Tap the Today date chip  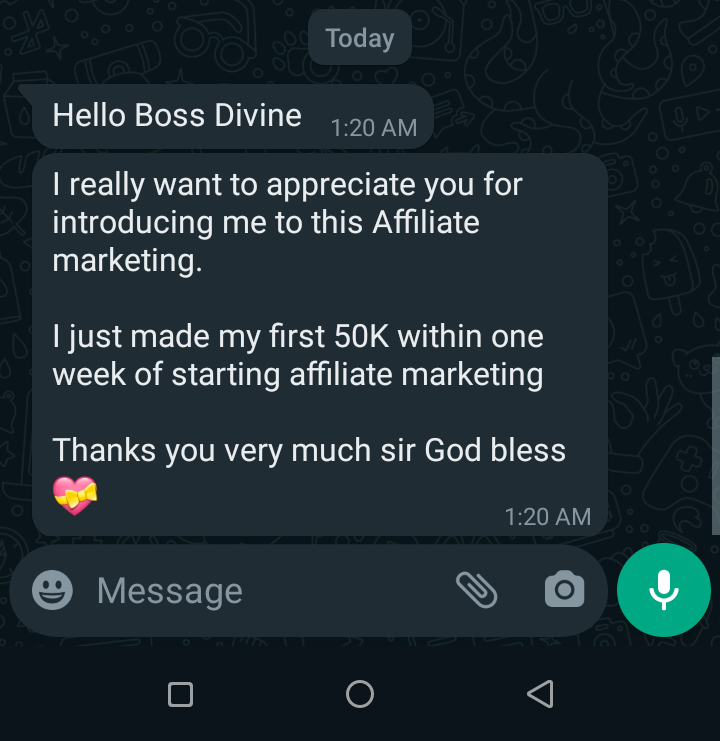click(360, 38)
